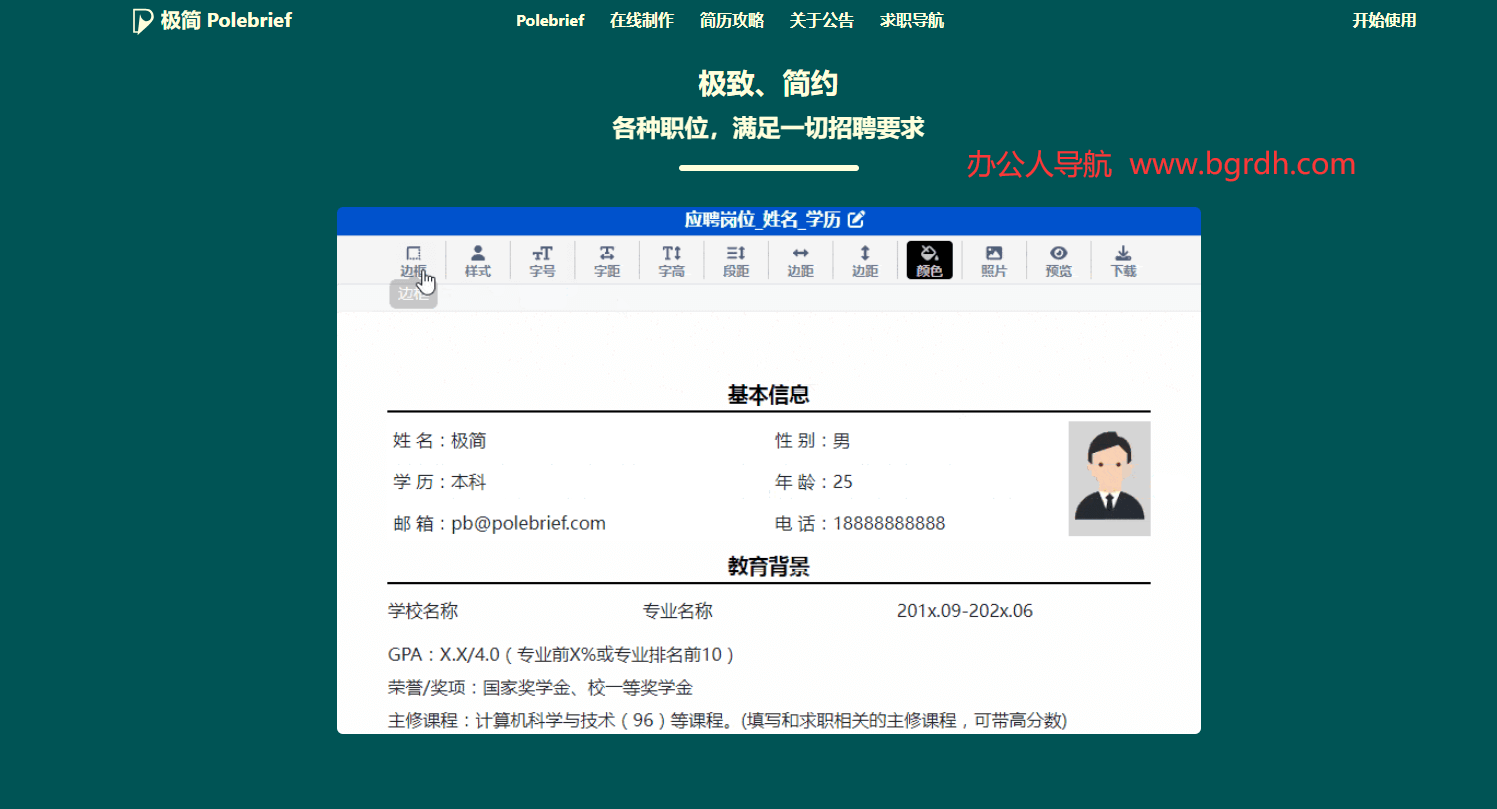Open 关于公告 in the top navigation

[821, 21]
